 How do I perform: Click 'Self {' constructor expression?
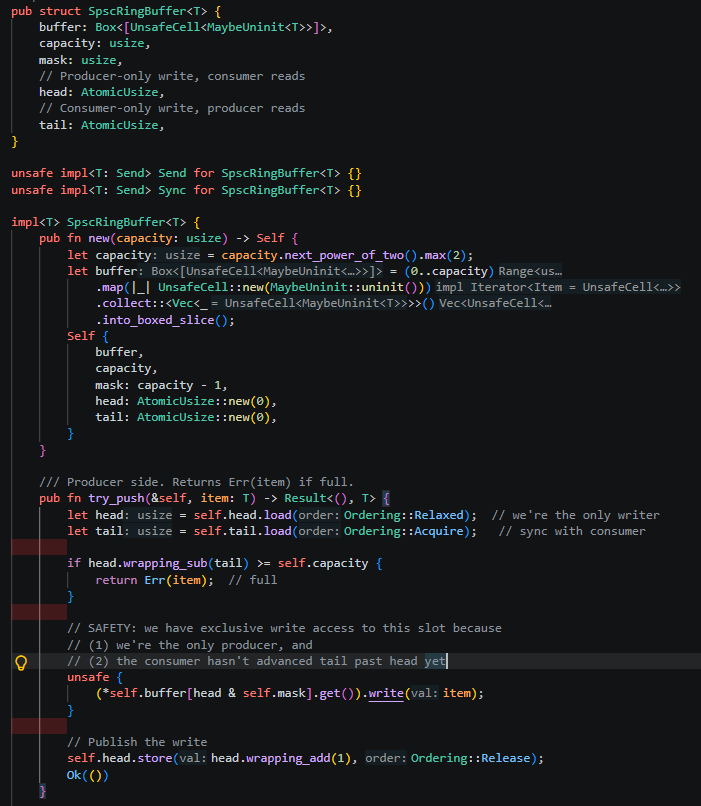coord(87,336)
